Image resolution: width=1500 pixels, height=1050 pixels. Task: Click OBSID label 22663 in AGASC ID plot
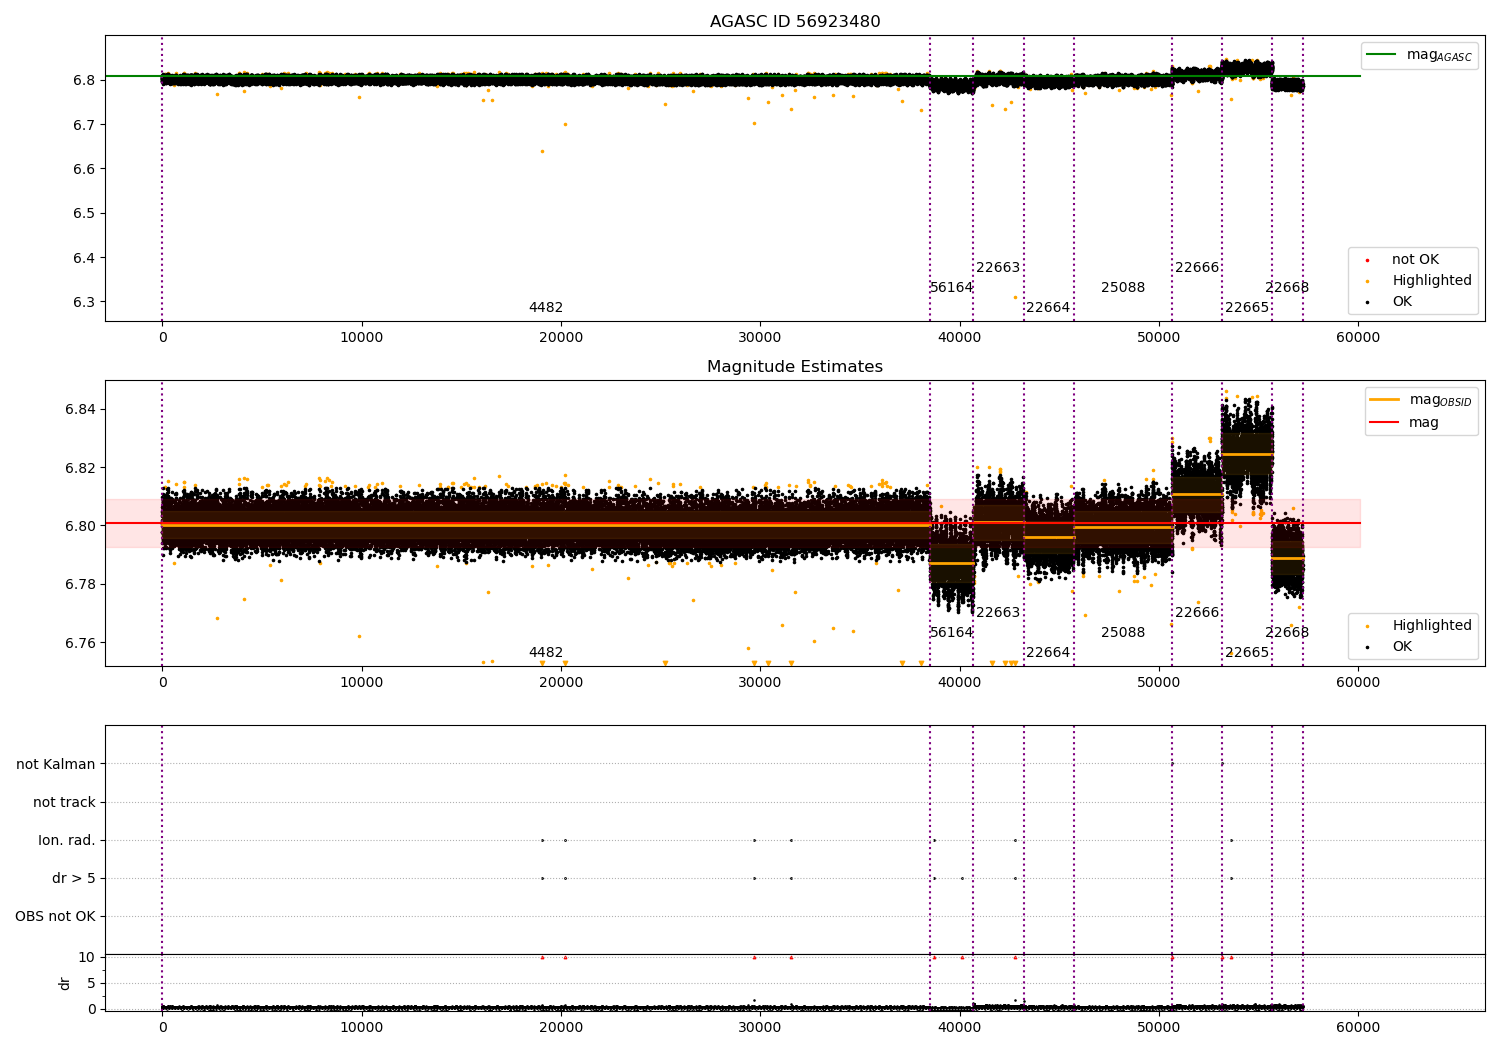pyautogui.click(x=998, y=268)
